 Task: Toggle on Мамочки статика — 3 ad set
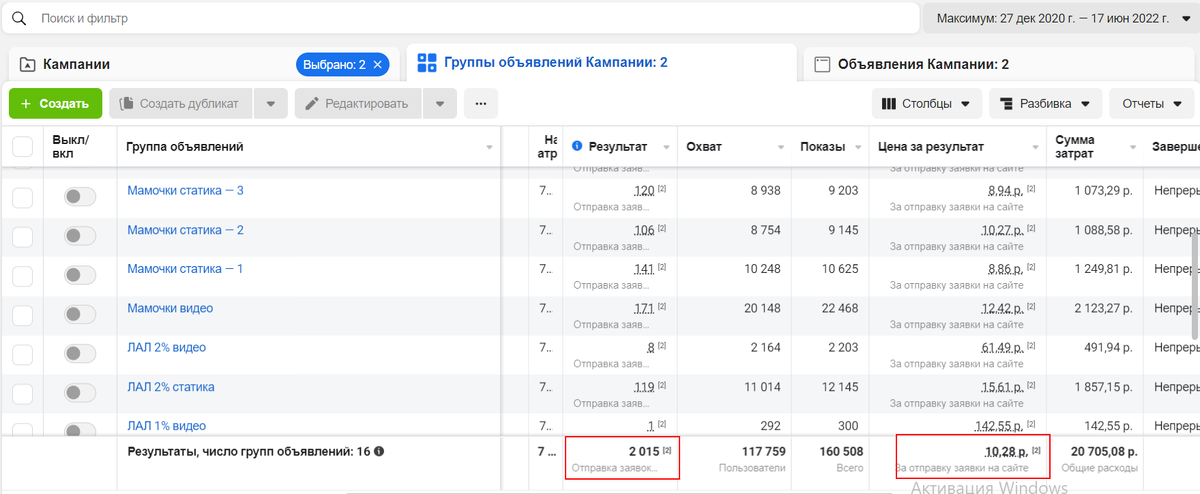tap(80, 197)
